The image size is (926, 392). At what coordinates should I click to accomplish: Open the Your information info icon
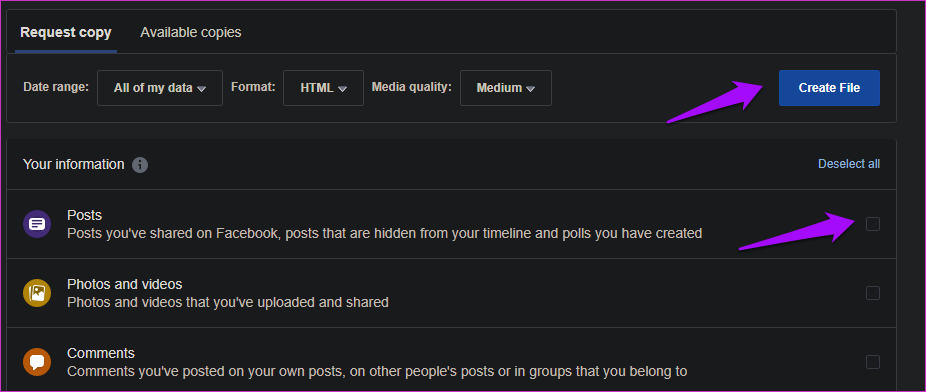pyautogui.click(x=140, y=165)
